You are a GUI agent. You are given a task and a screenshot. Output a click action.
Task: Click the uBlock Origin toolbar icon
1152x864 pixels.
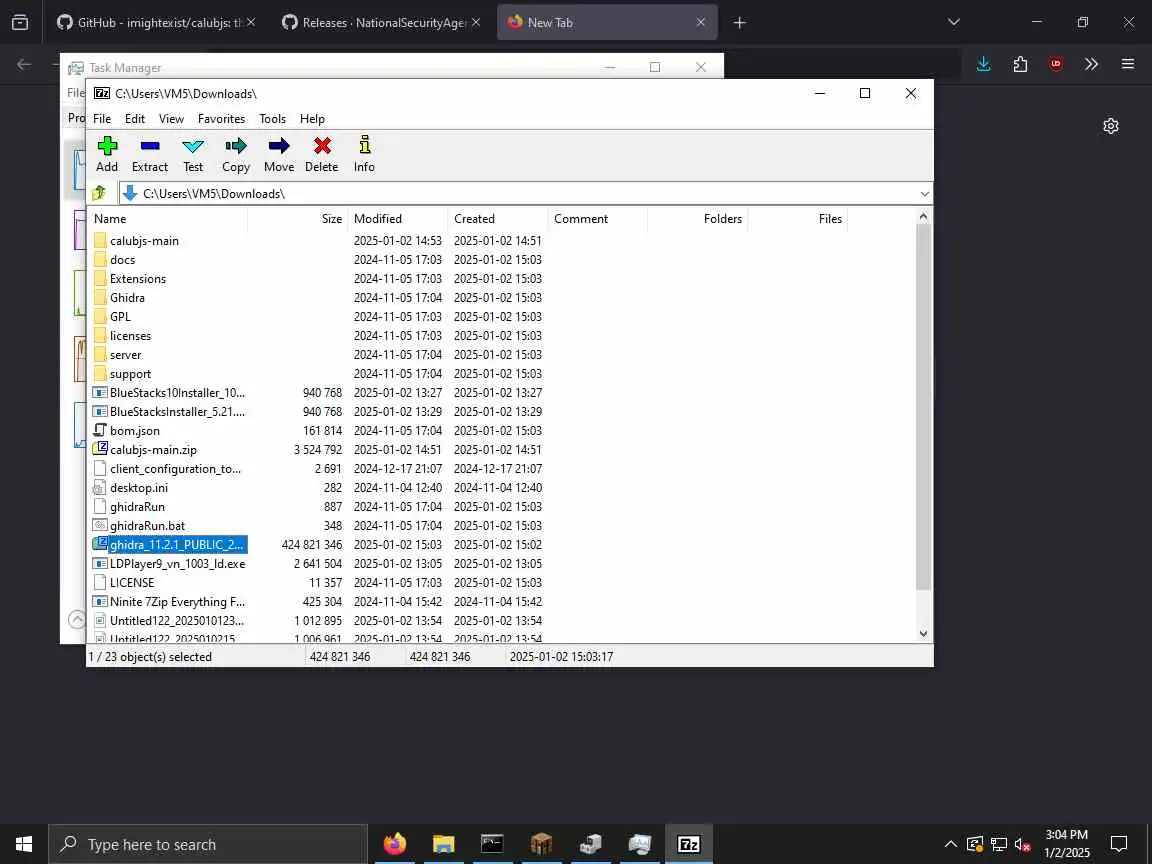pos(1056,65)
